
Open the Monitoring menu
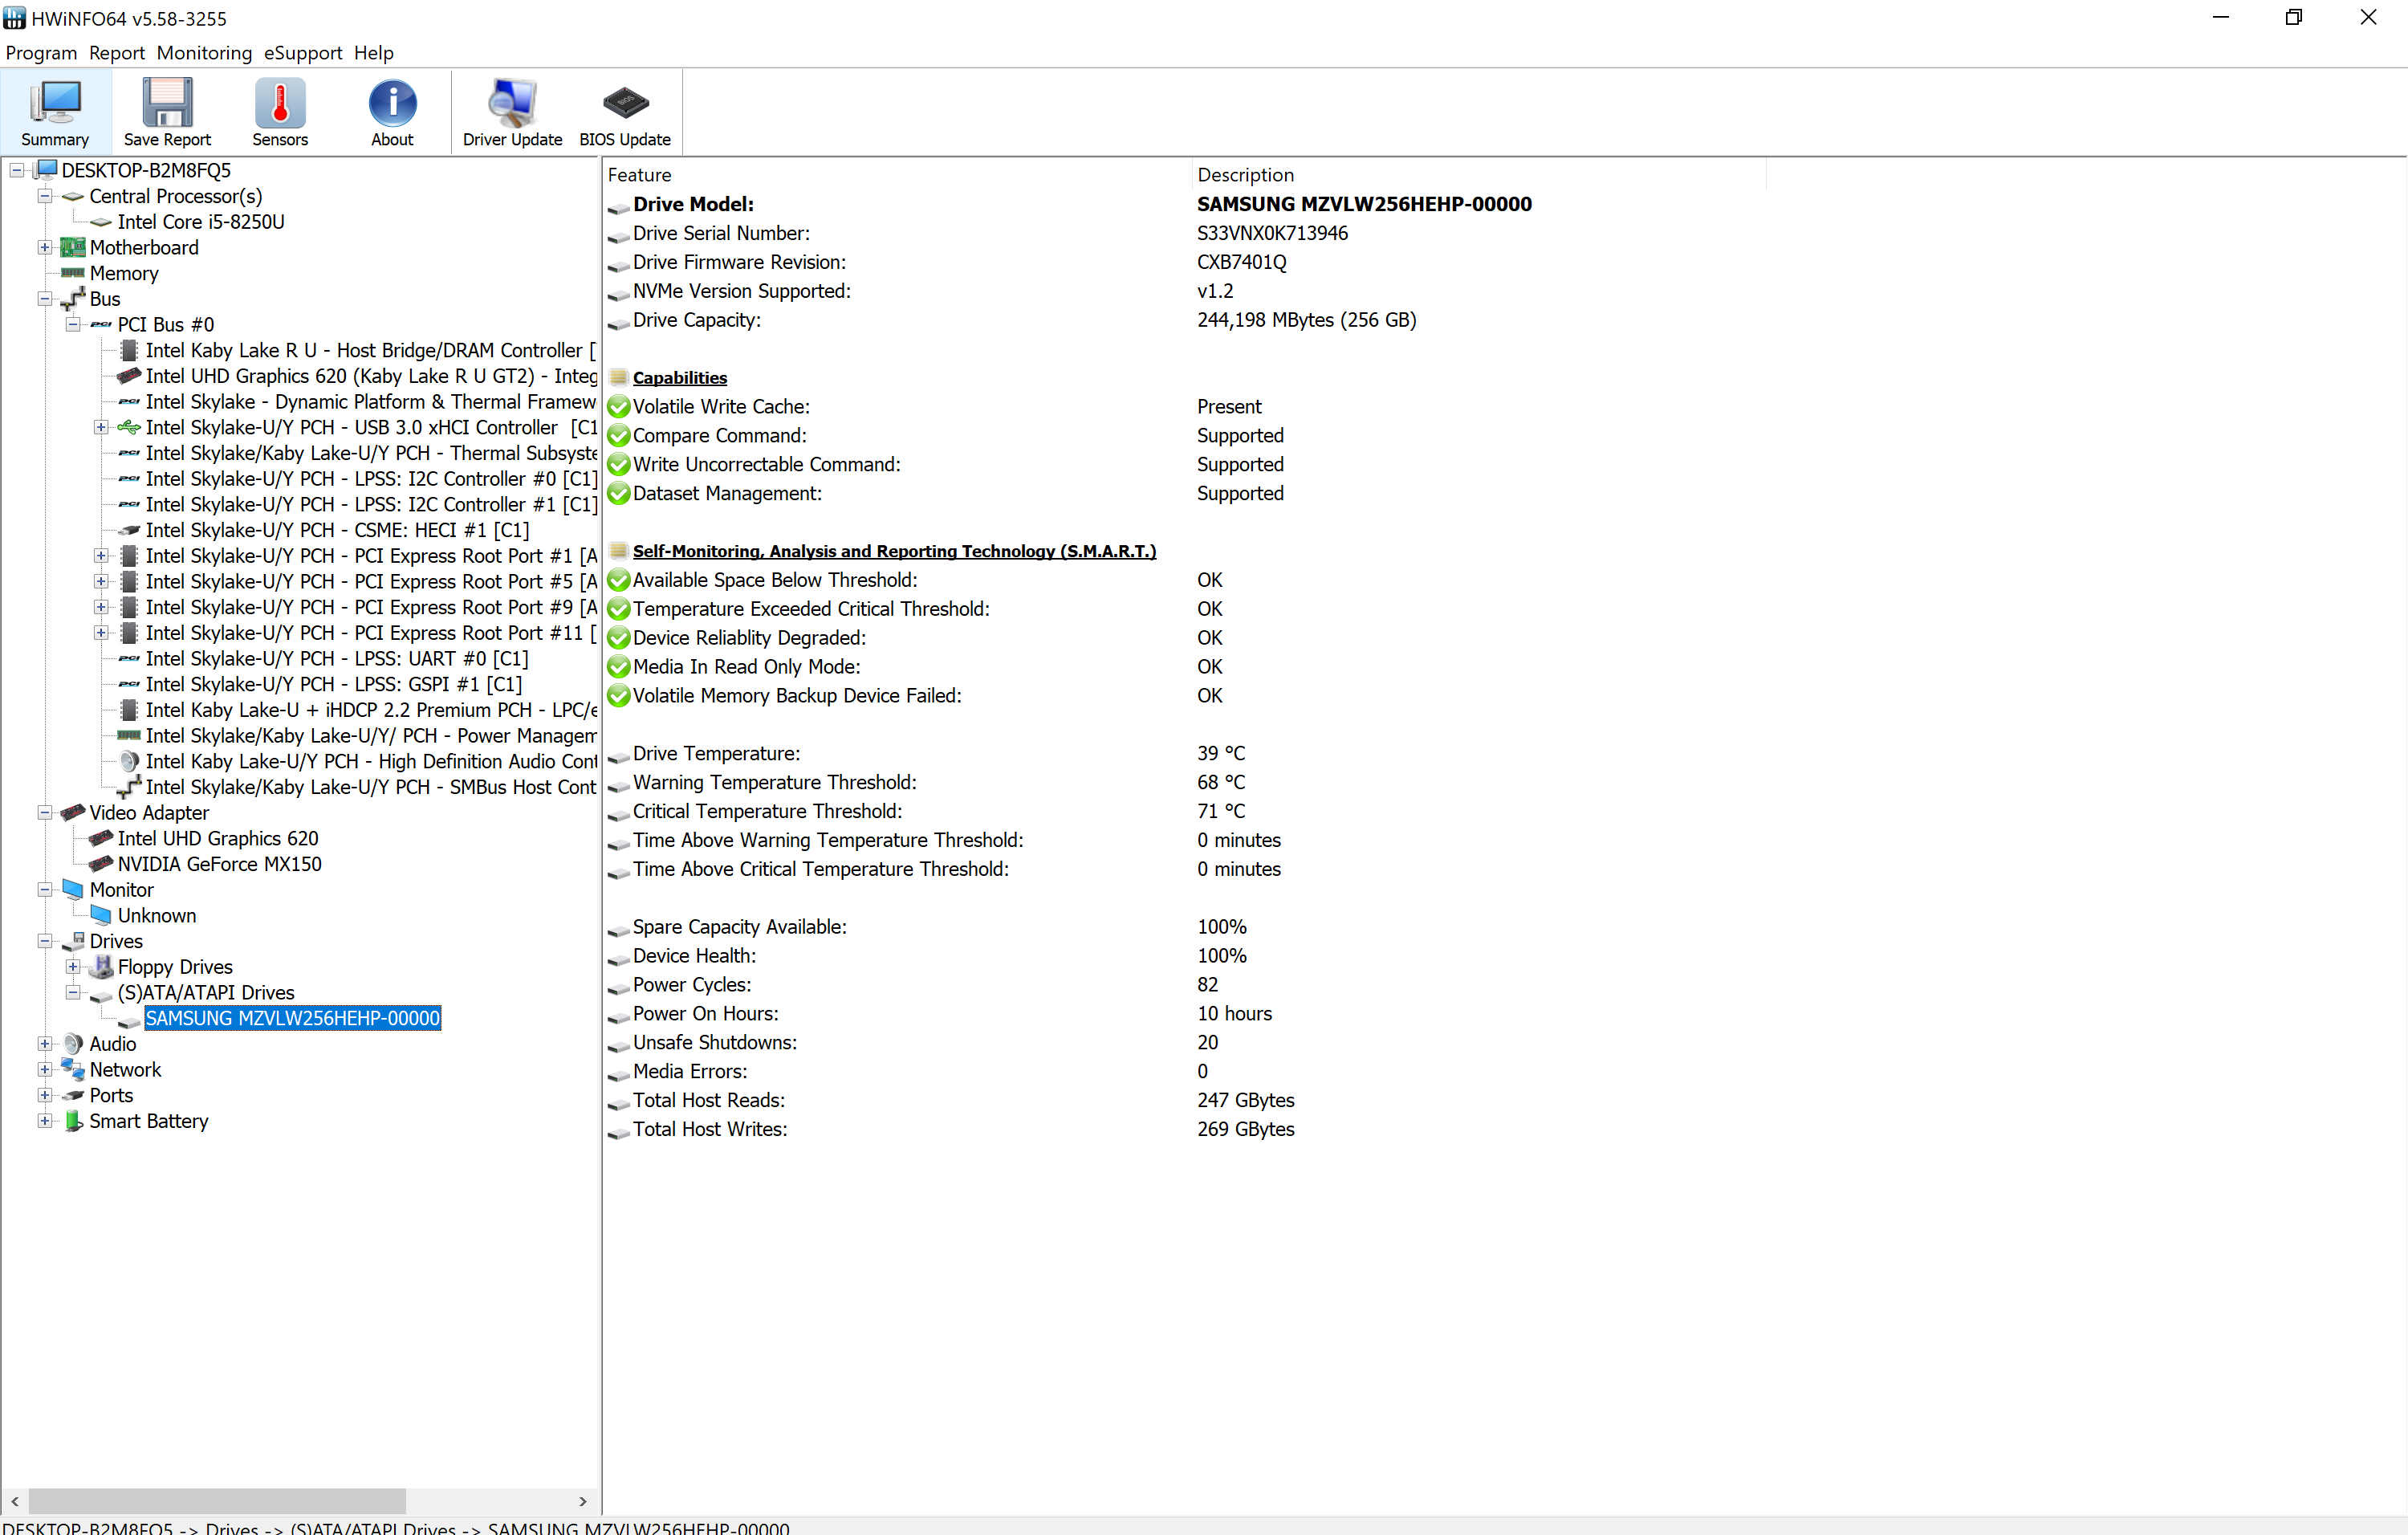(x=204, y=53)
